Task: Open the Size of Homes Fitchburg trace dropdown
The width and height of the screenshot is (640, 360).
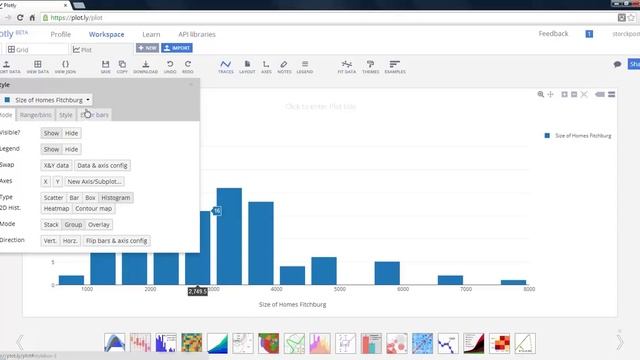Action: [x=47, y=100]
